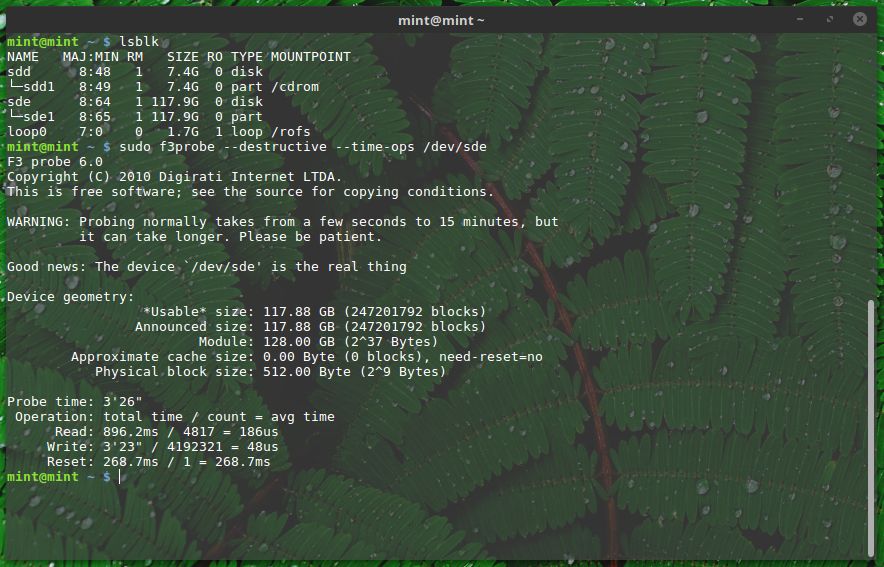
Task: Click the 'F3 probe 6.0' line
Action: [x=55, y=162]
